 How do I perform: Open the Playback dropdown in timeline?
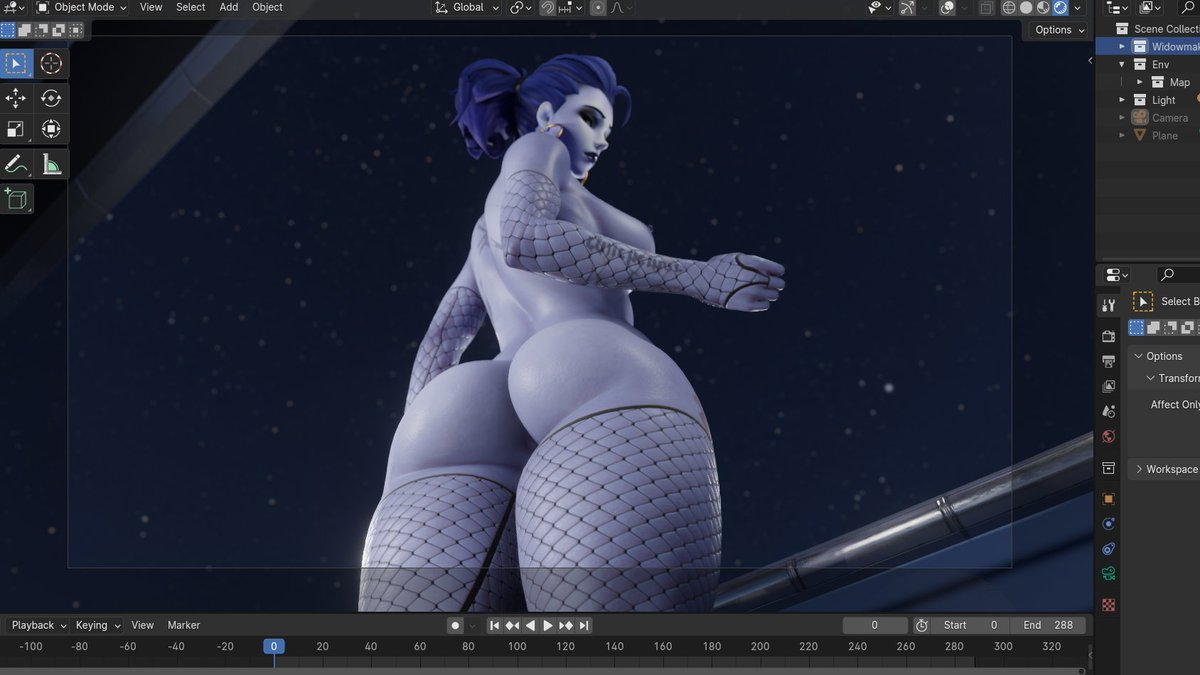(x=38, y=625)
